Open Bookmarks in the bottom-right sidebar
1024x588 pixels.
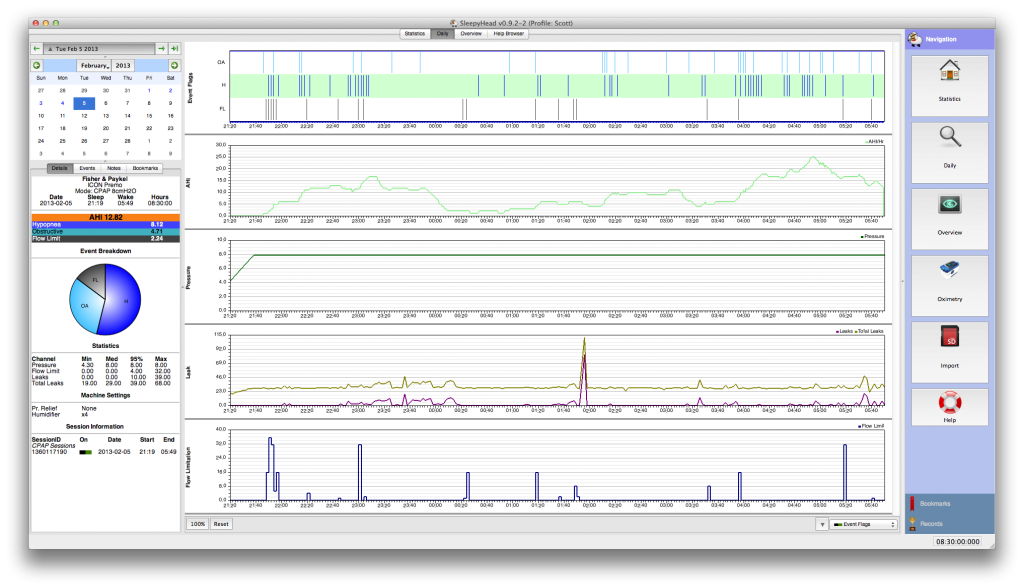click(935, 503)
